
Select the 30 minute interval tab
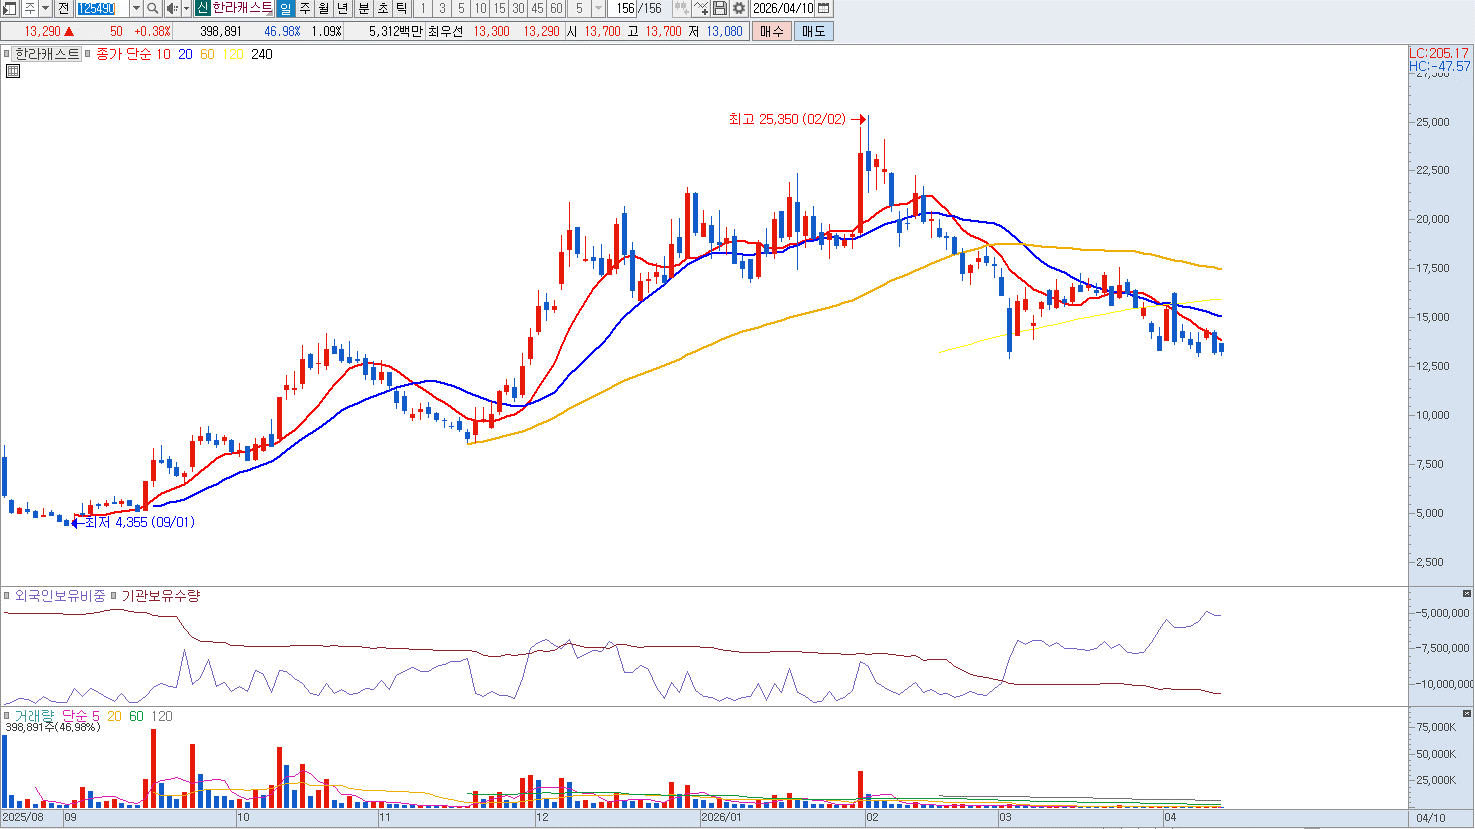(518, 8)
